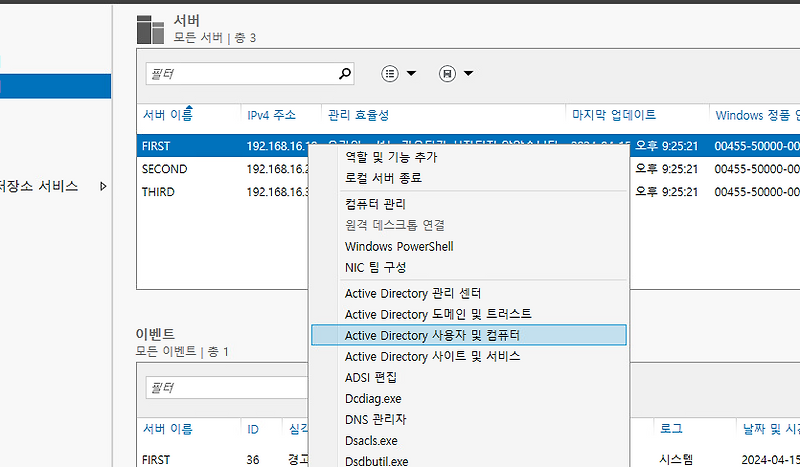Open the list view options icon
The width and height of the screenshot is (800, 467).
coord(390,74)
